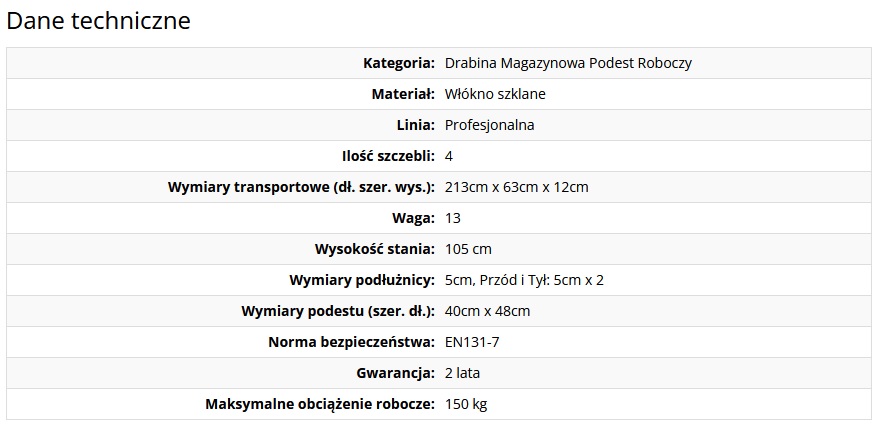Viewport: 881px width, 424px height.
Task: Select the '150 kg' maximum load value
Action: pyautogui.click(x=466, y=404)
